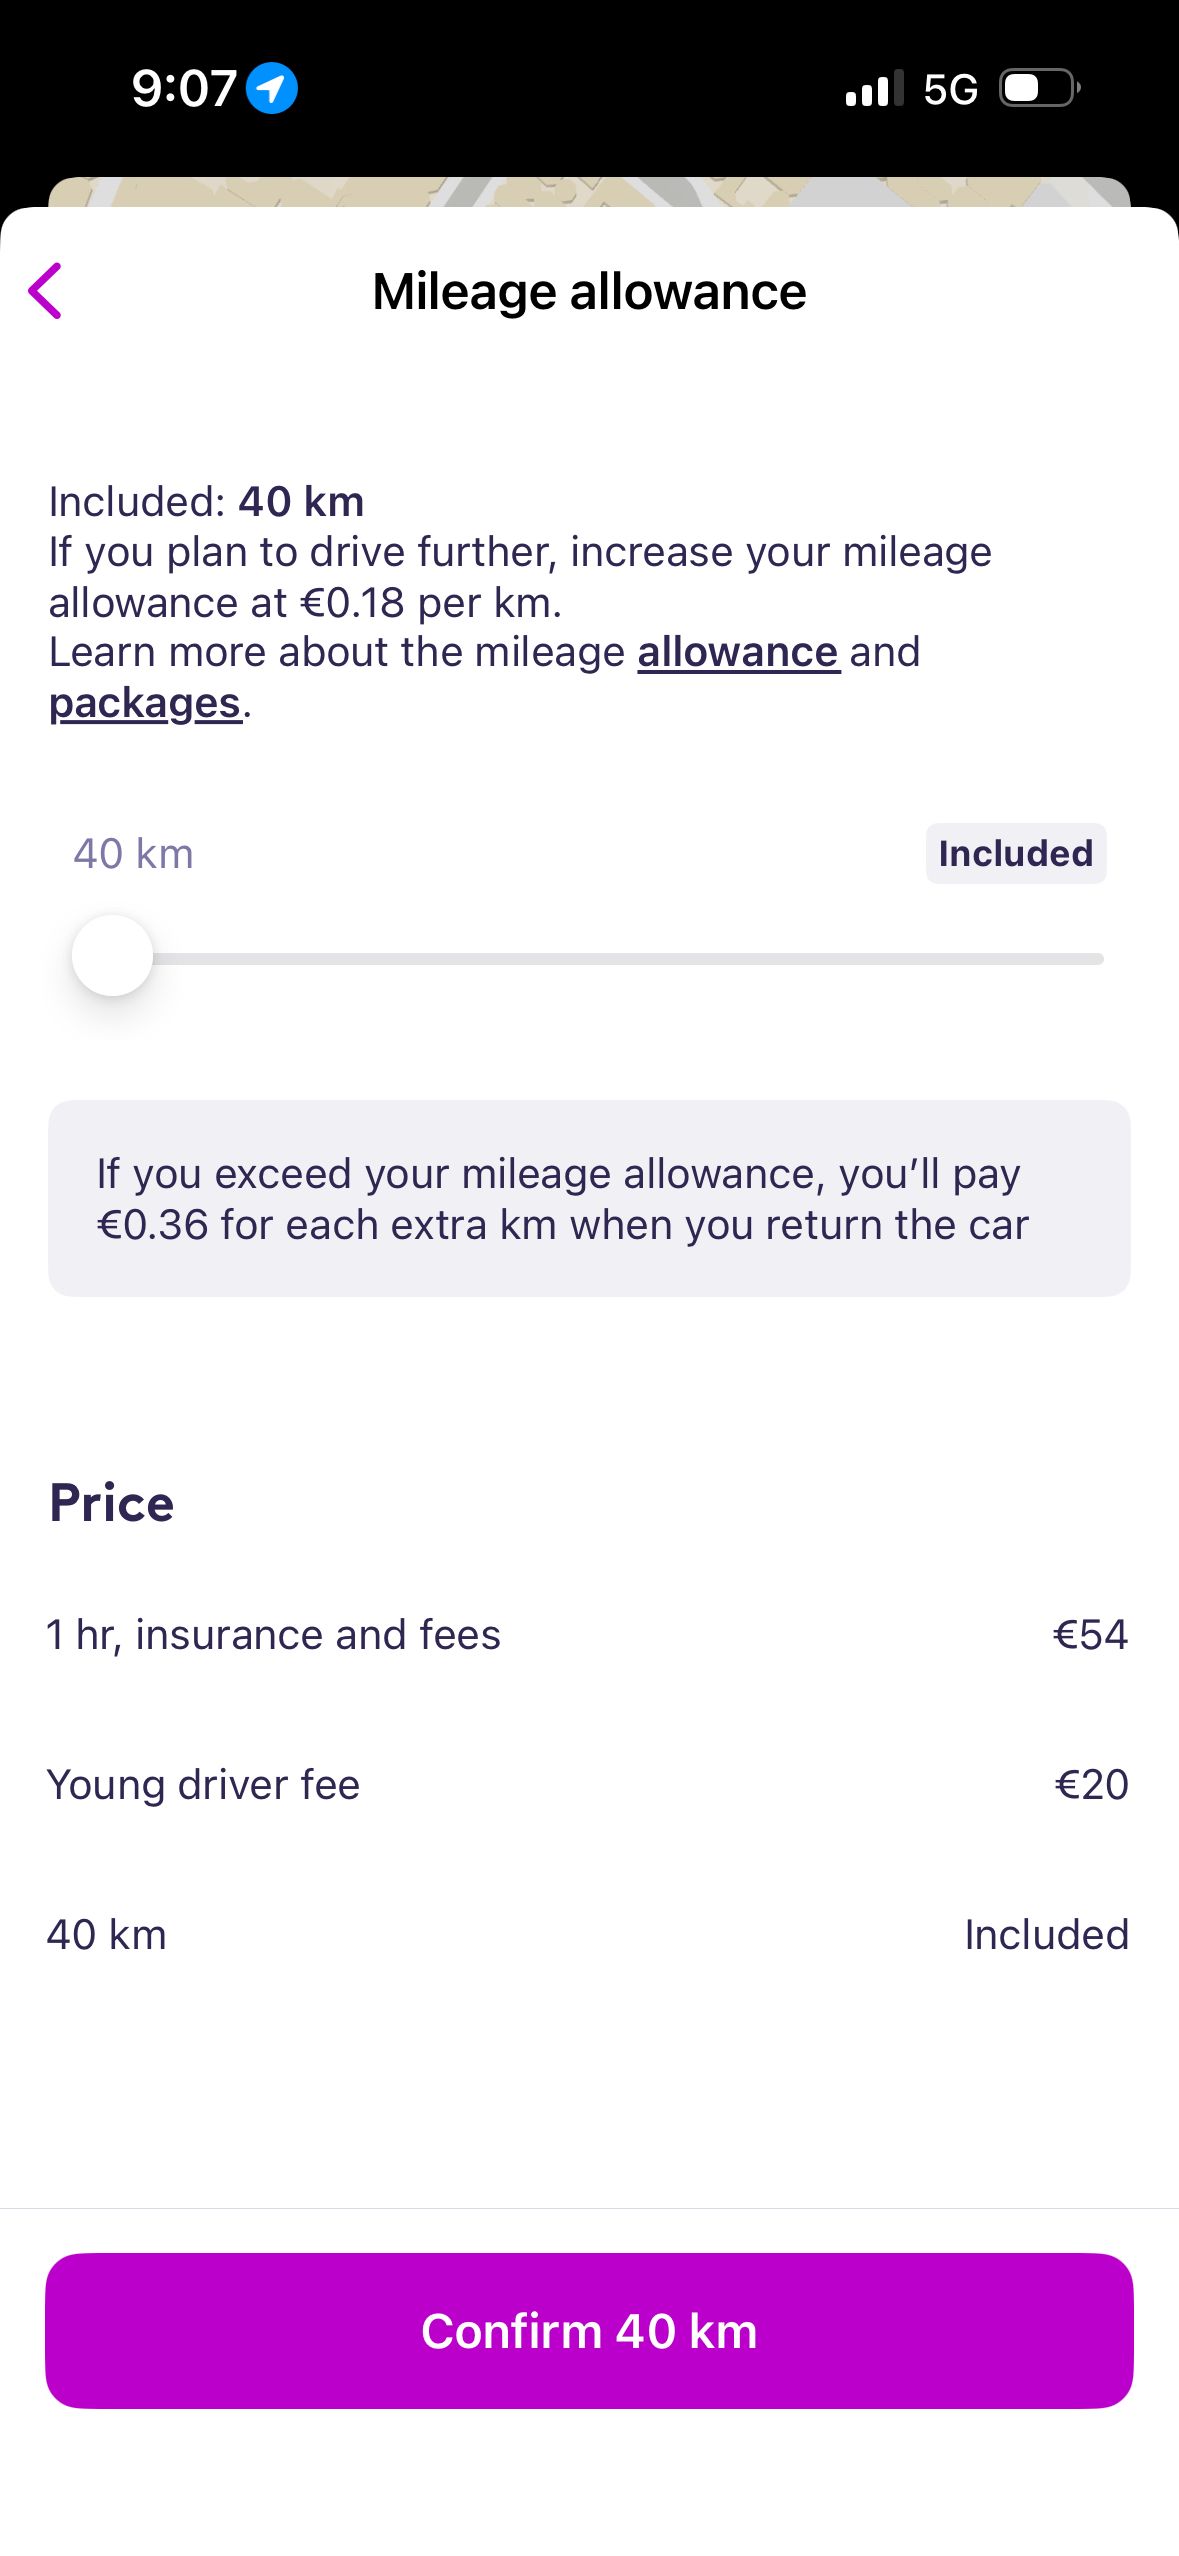The image size is (1179, 2556).
Task: Tap the 5G network indicator
Action: coord(950,89)
